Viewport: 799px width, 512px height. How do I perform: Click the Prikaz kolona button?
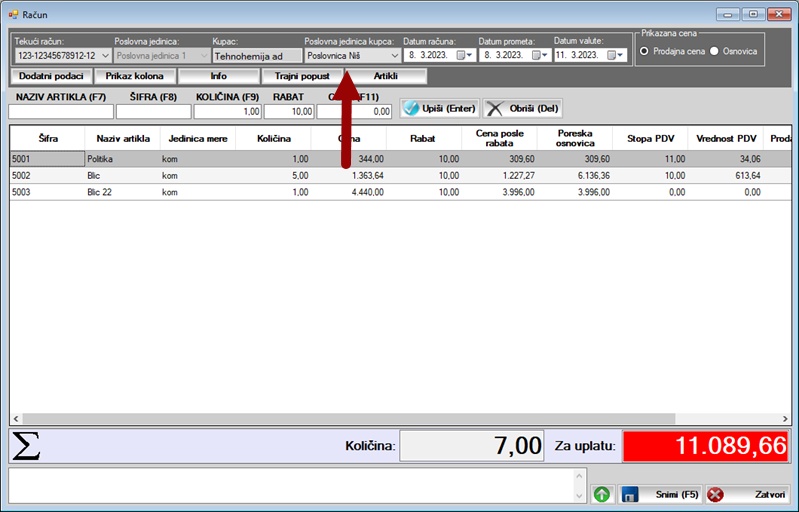(x=135, y=76)
